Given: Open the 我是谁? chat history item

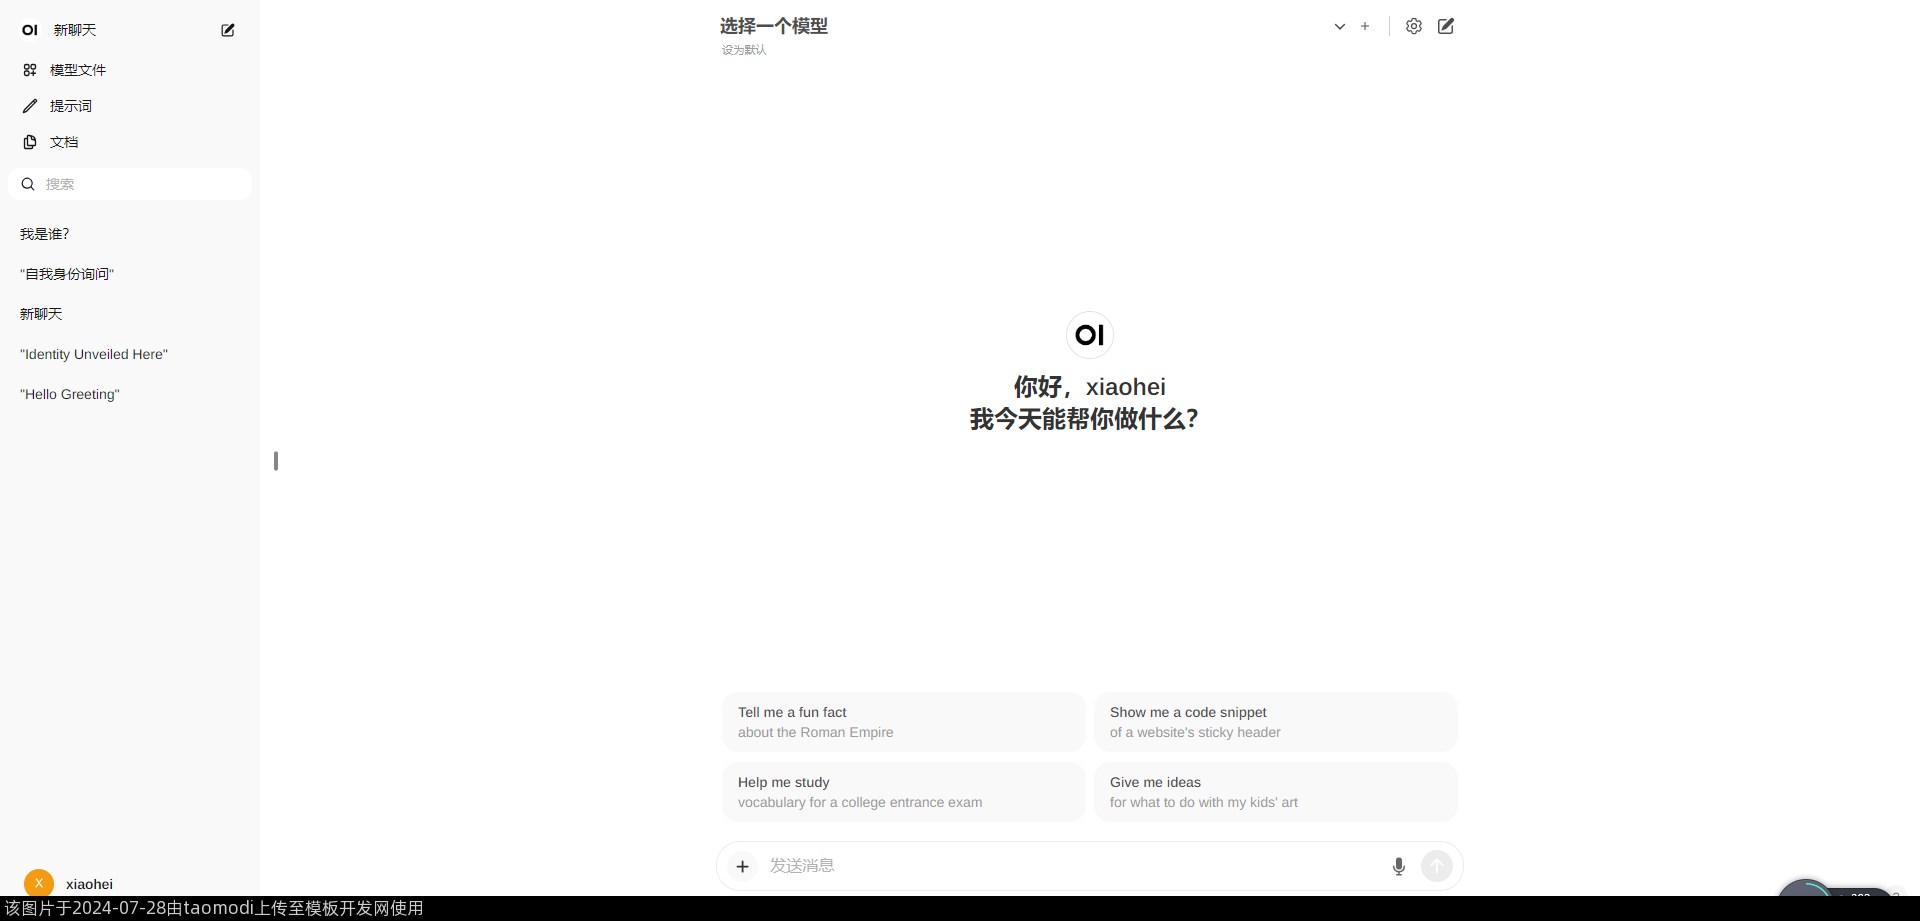Looking at the screenshot, I should point(45,234).
